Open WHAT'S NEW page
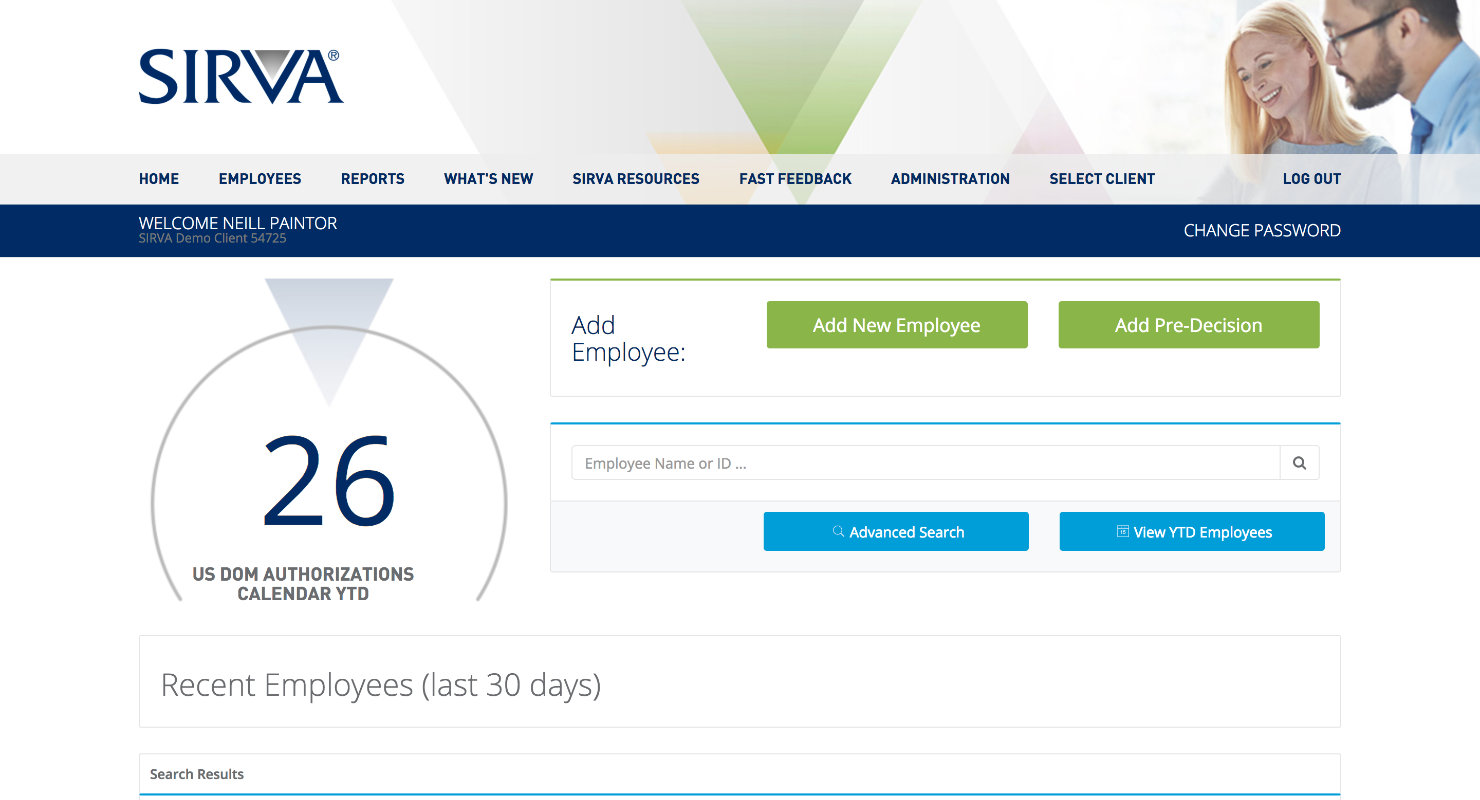This screenshot has height=800, width=1480. point(489,179)
